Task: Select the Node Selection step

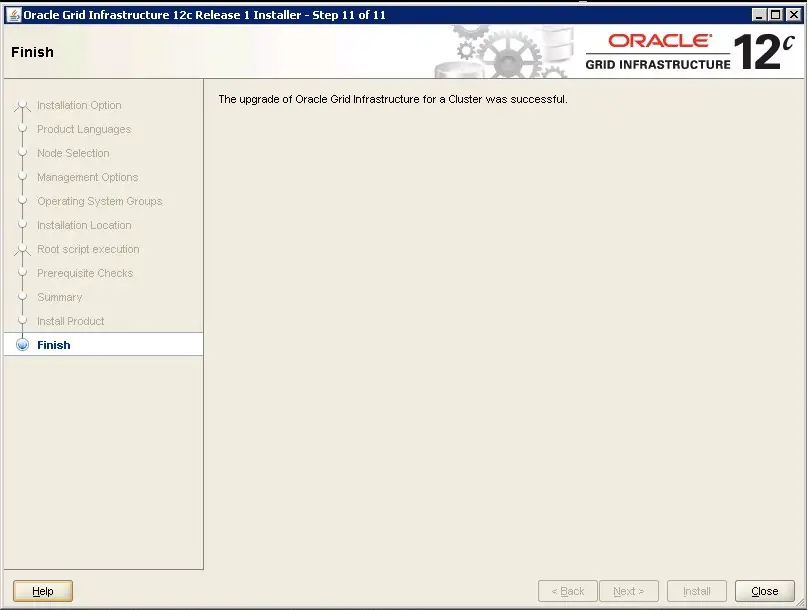Action: [x=73, y=153]
